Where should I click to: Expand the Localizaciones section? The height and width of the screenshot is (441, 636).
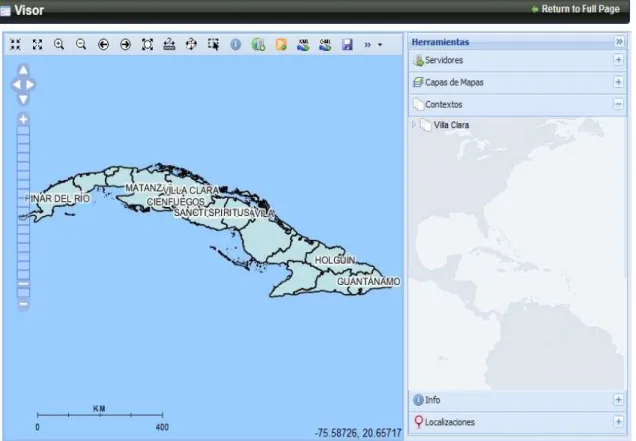pos(618,422)
